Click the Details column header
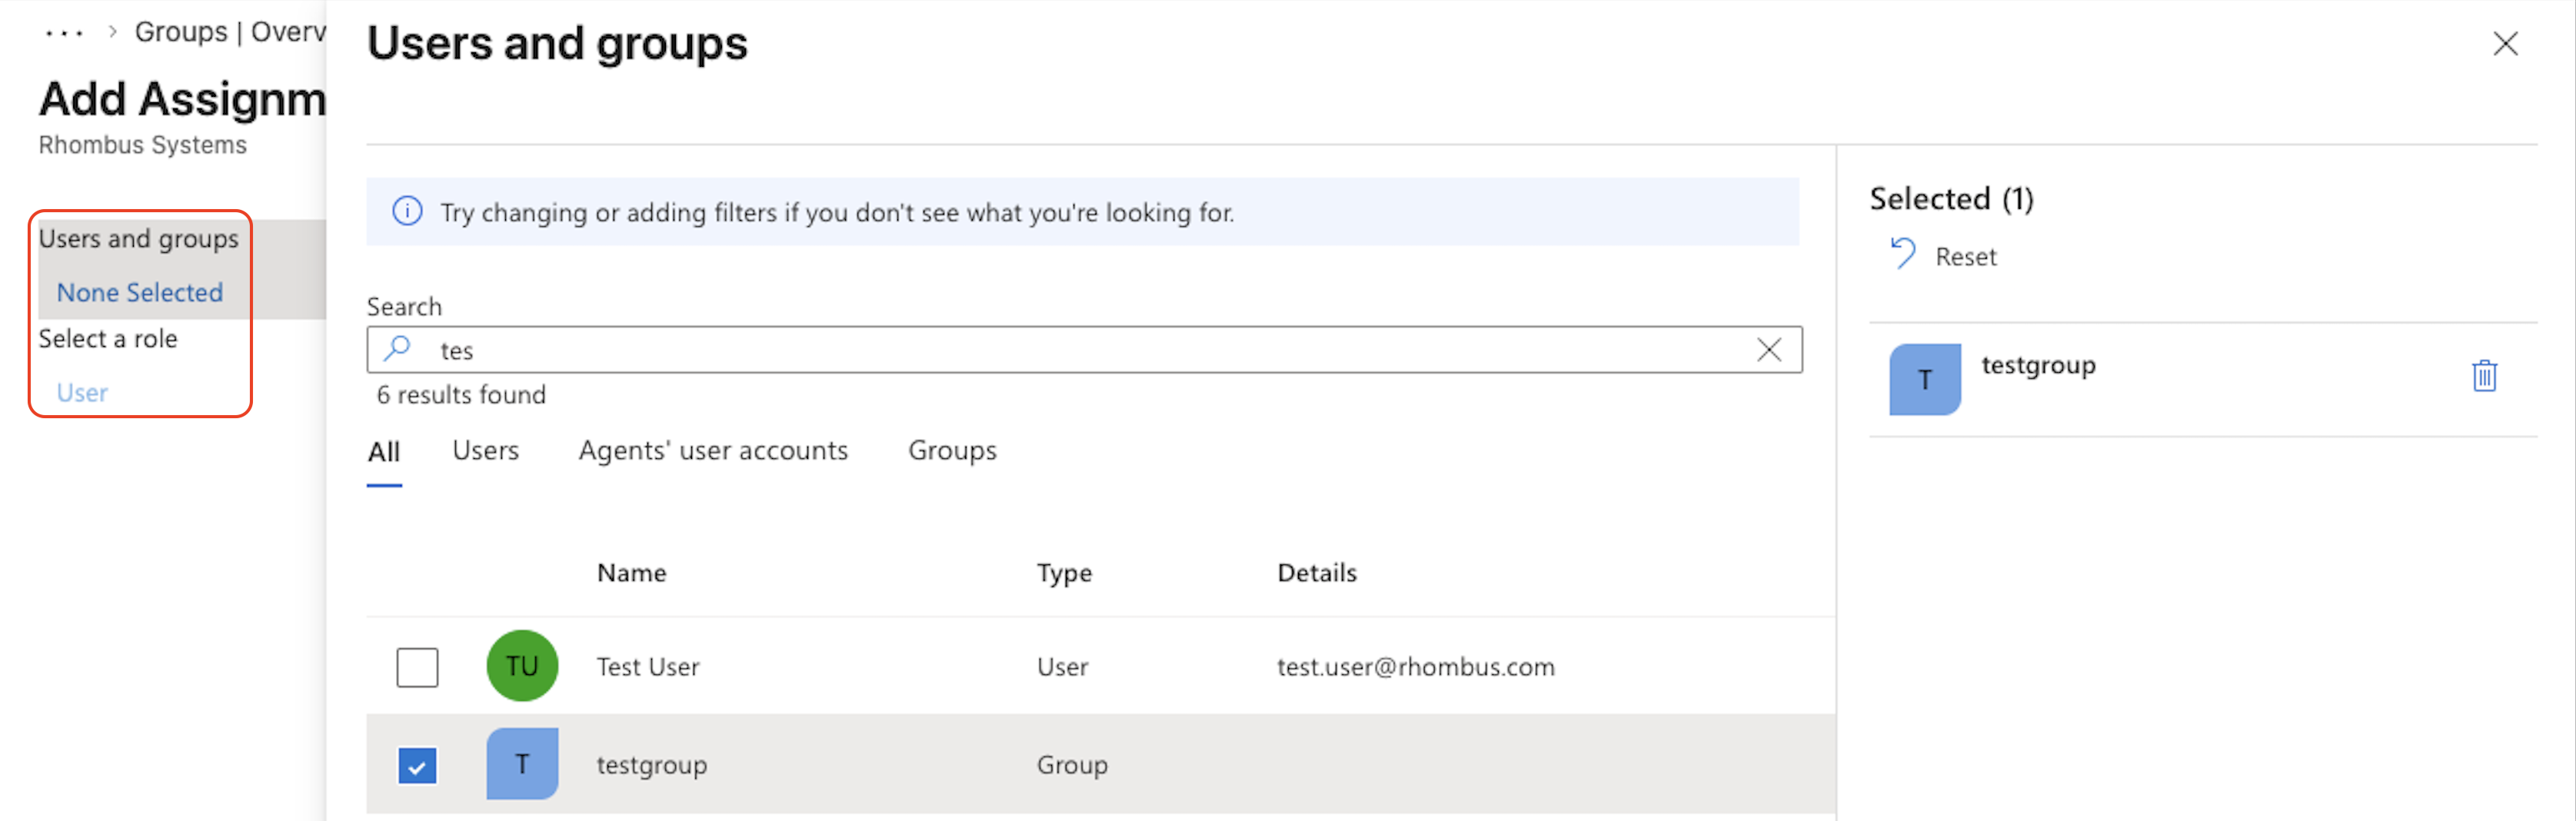The image size is (2576, 821). point(1316,572)
